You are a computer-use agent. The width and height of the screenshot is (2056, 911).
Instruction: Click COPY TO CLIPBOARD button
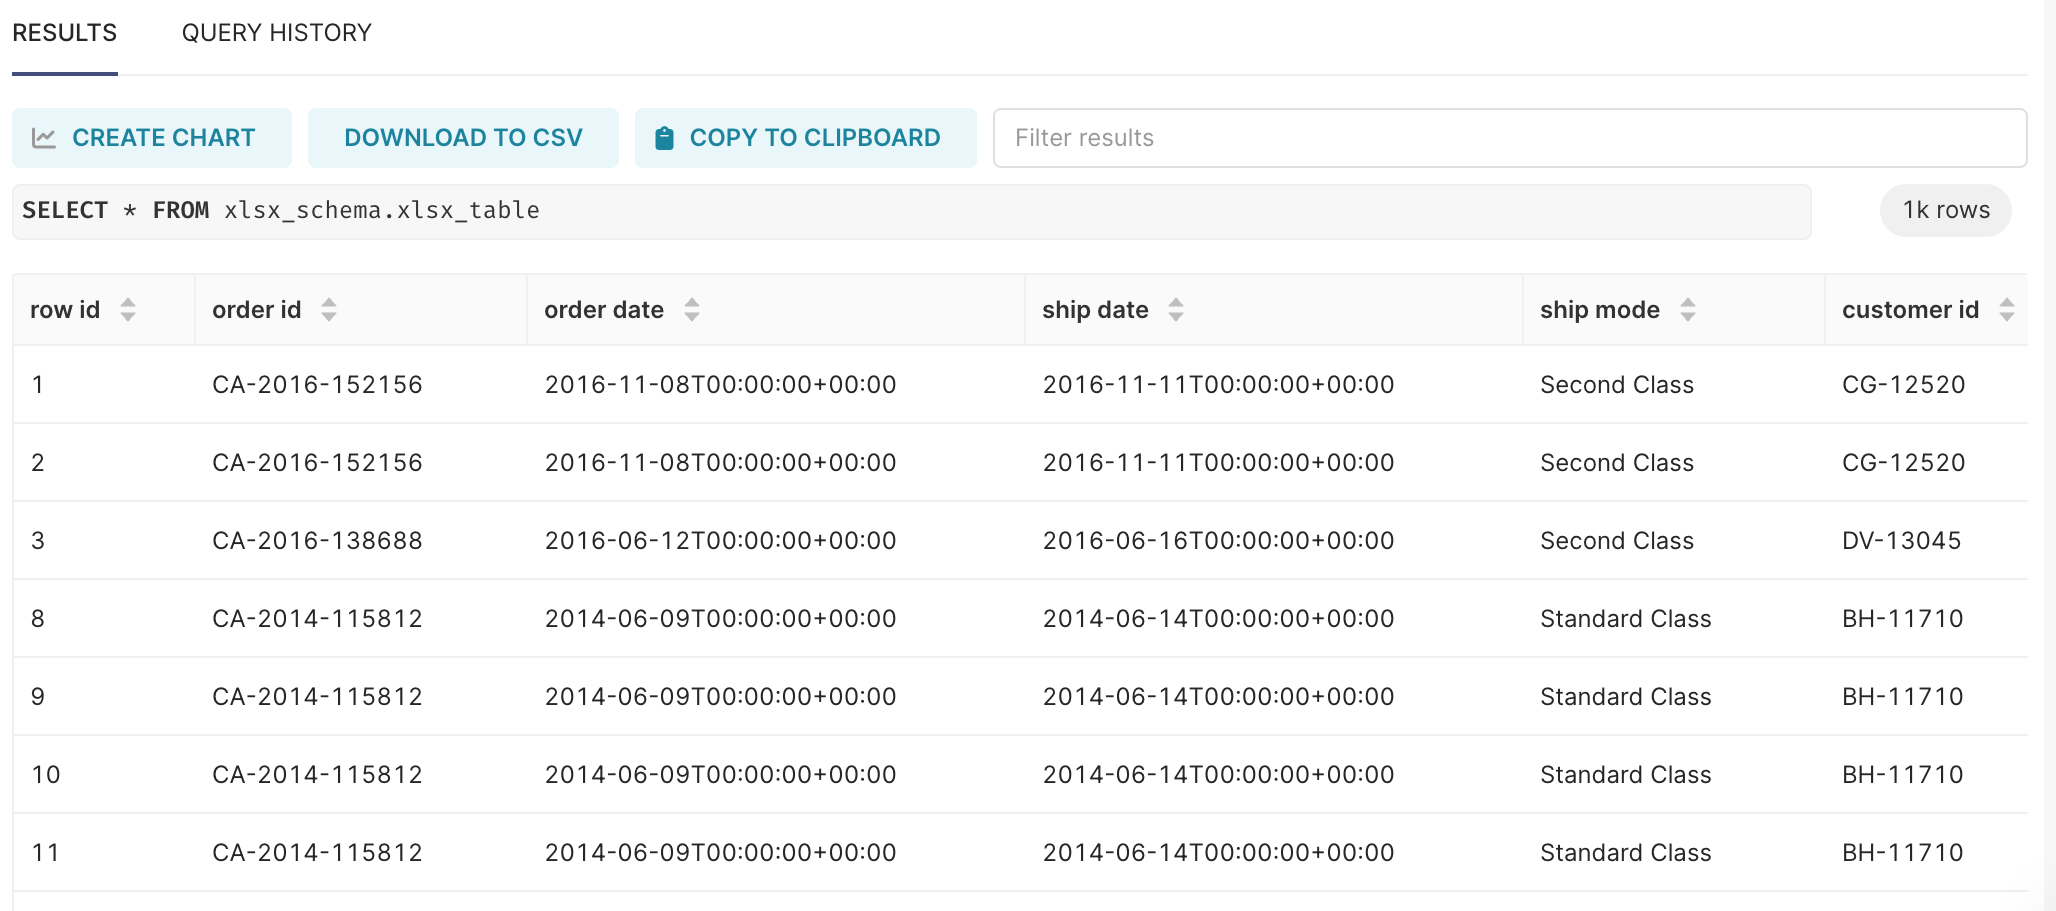tap(806, 138)
